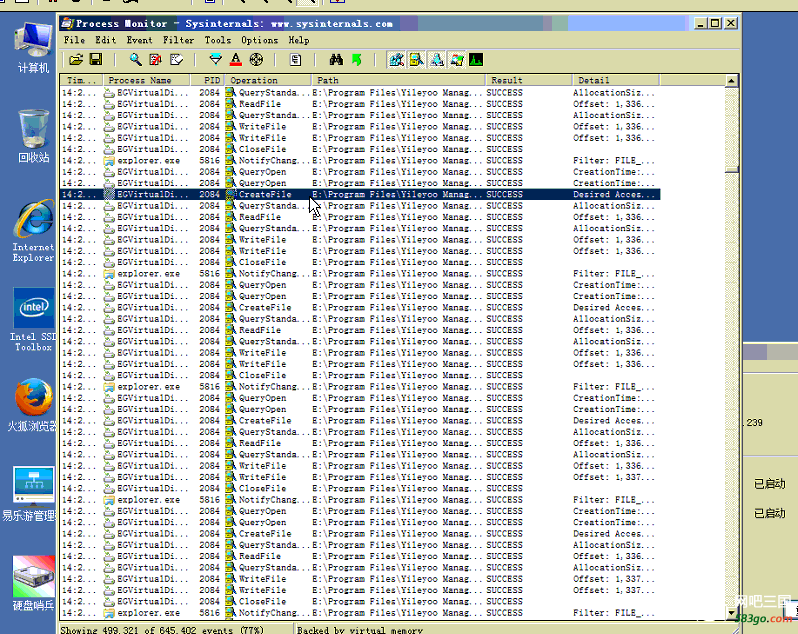Open Highlight settings with the red A icon
The height and width of the screenshot is (634, 798).
(236, 60)
